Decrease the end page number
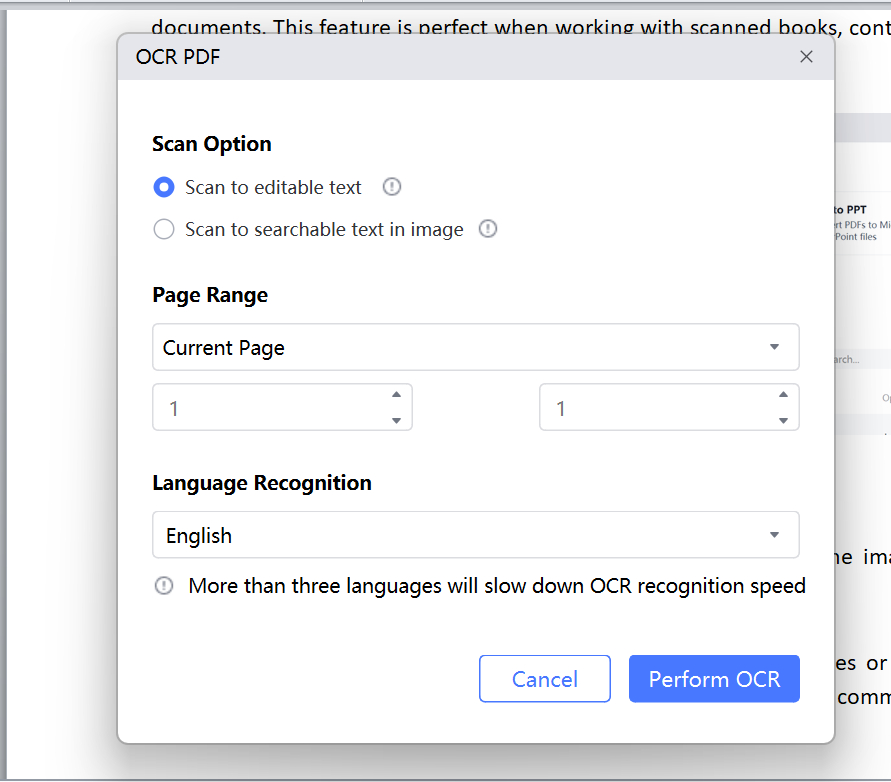Image resolution: width=891 pixels, height=782 pixels. click(783, 420)
